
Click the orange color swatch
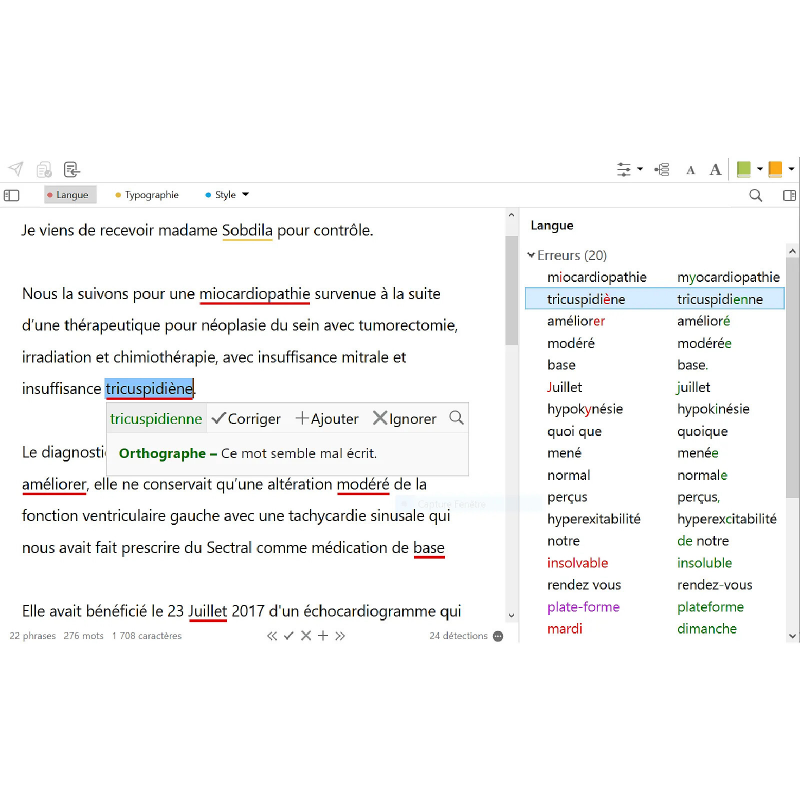[x=775, y=169]
